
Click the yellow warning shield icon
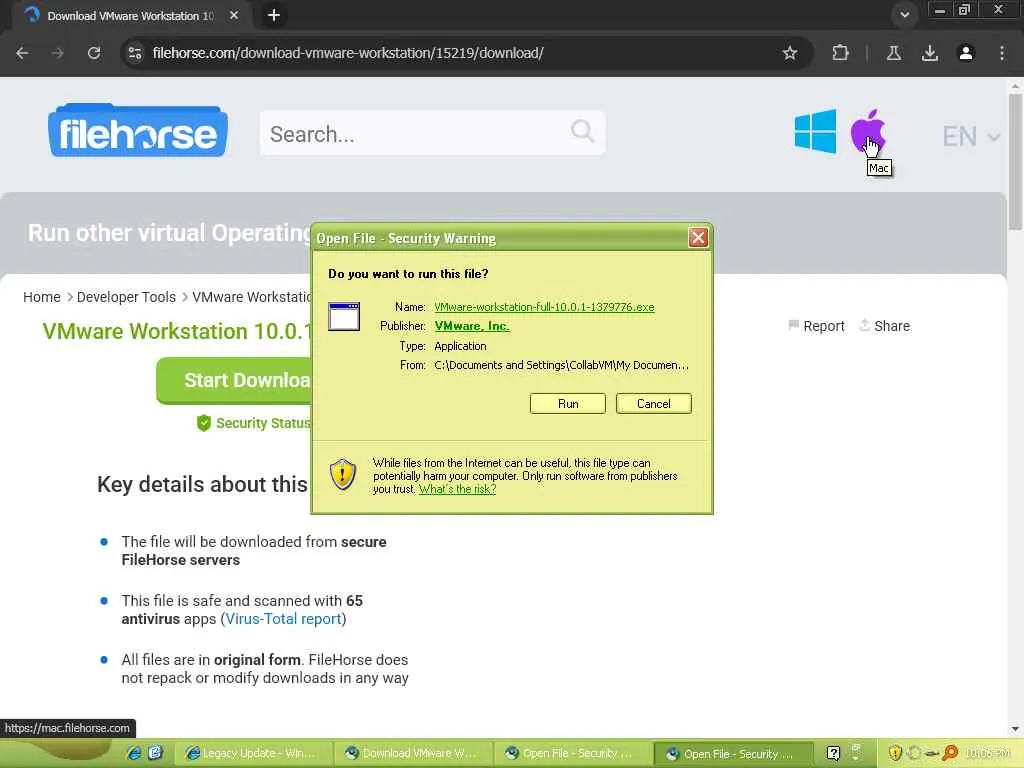[x=343, y=475]
